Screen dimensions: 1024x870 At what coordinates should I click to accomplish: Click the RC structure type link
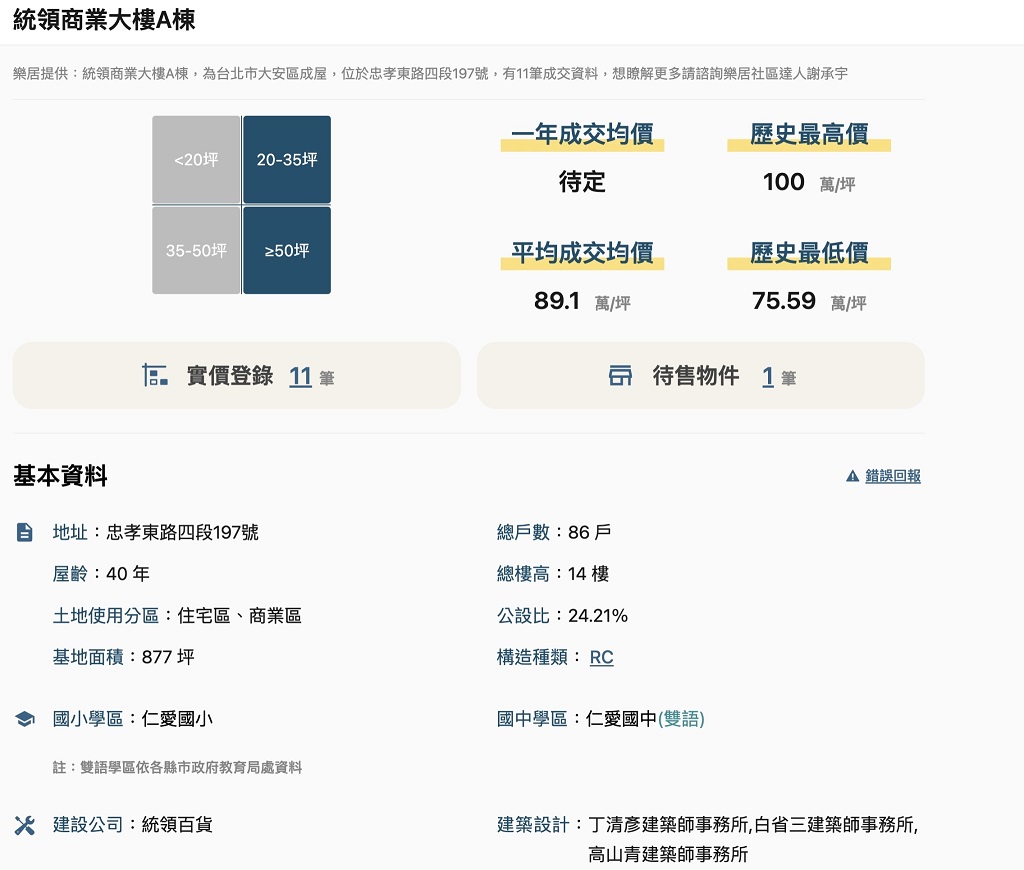601,657
